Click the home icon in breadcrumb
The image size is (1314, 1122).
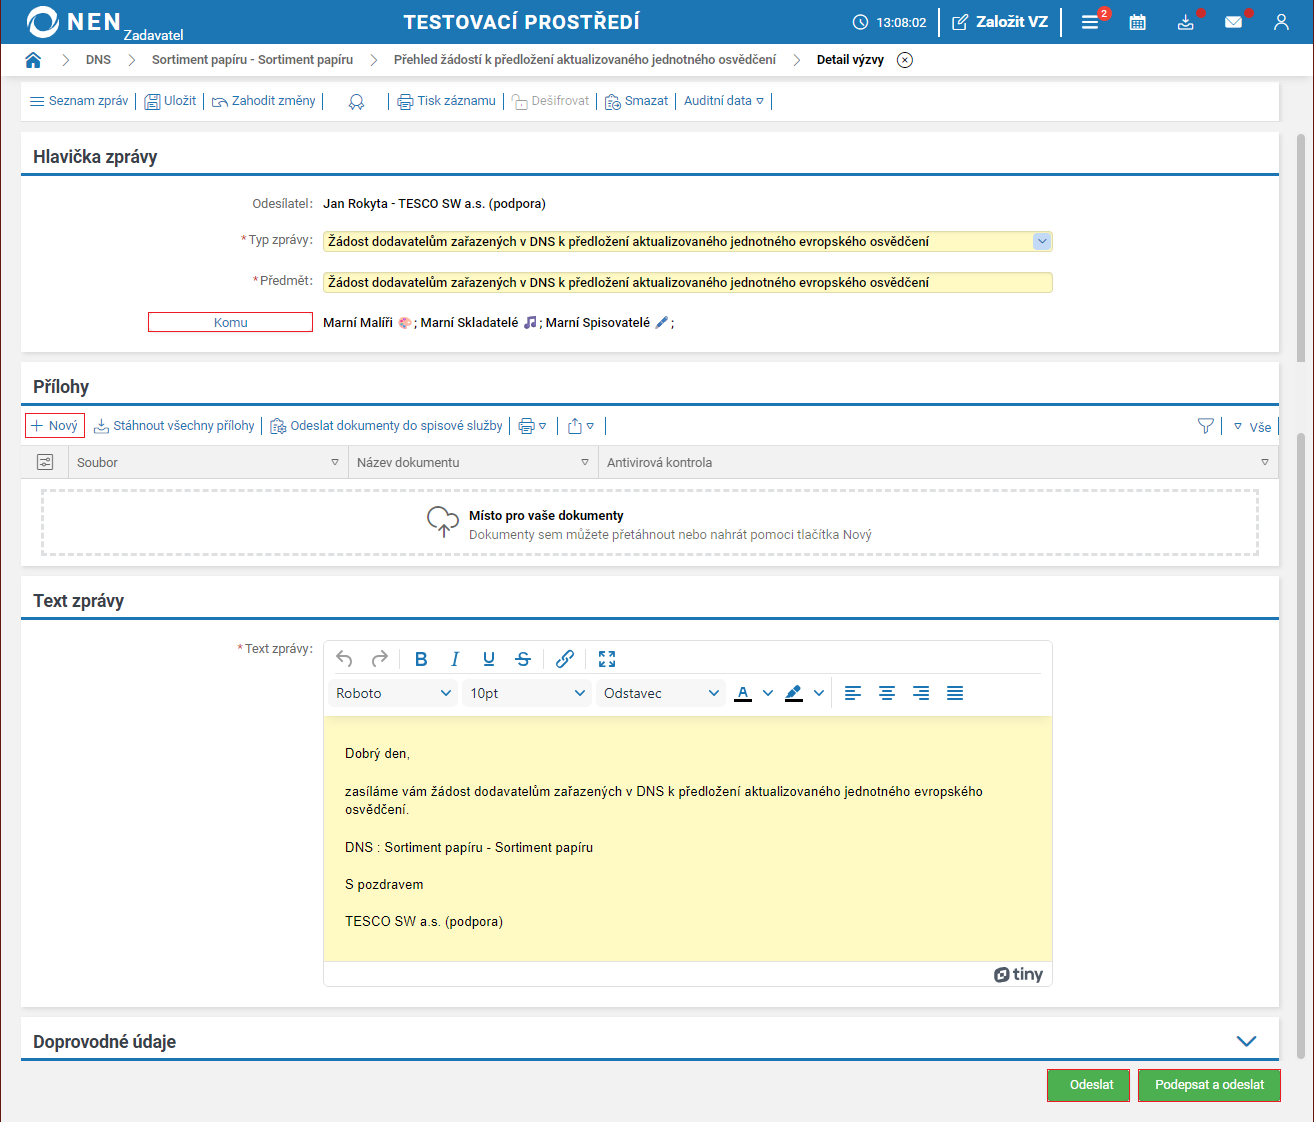33,60
